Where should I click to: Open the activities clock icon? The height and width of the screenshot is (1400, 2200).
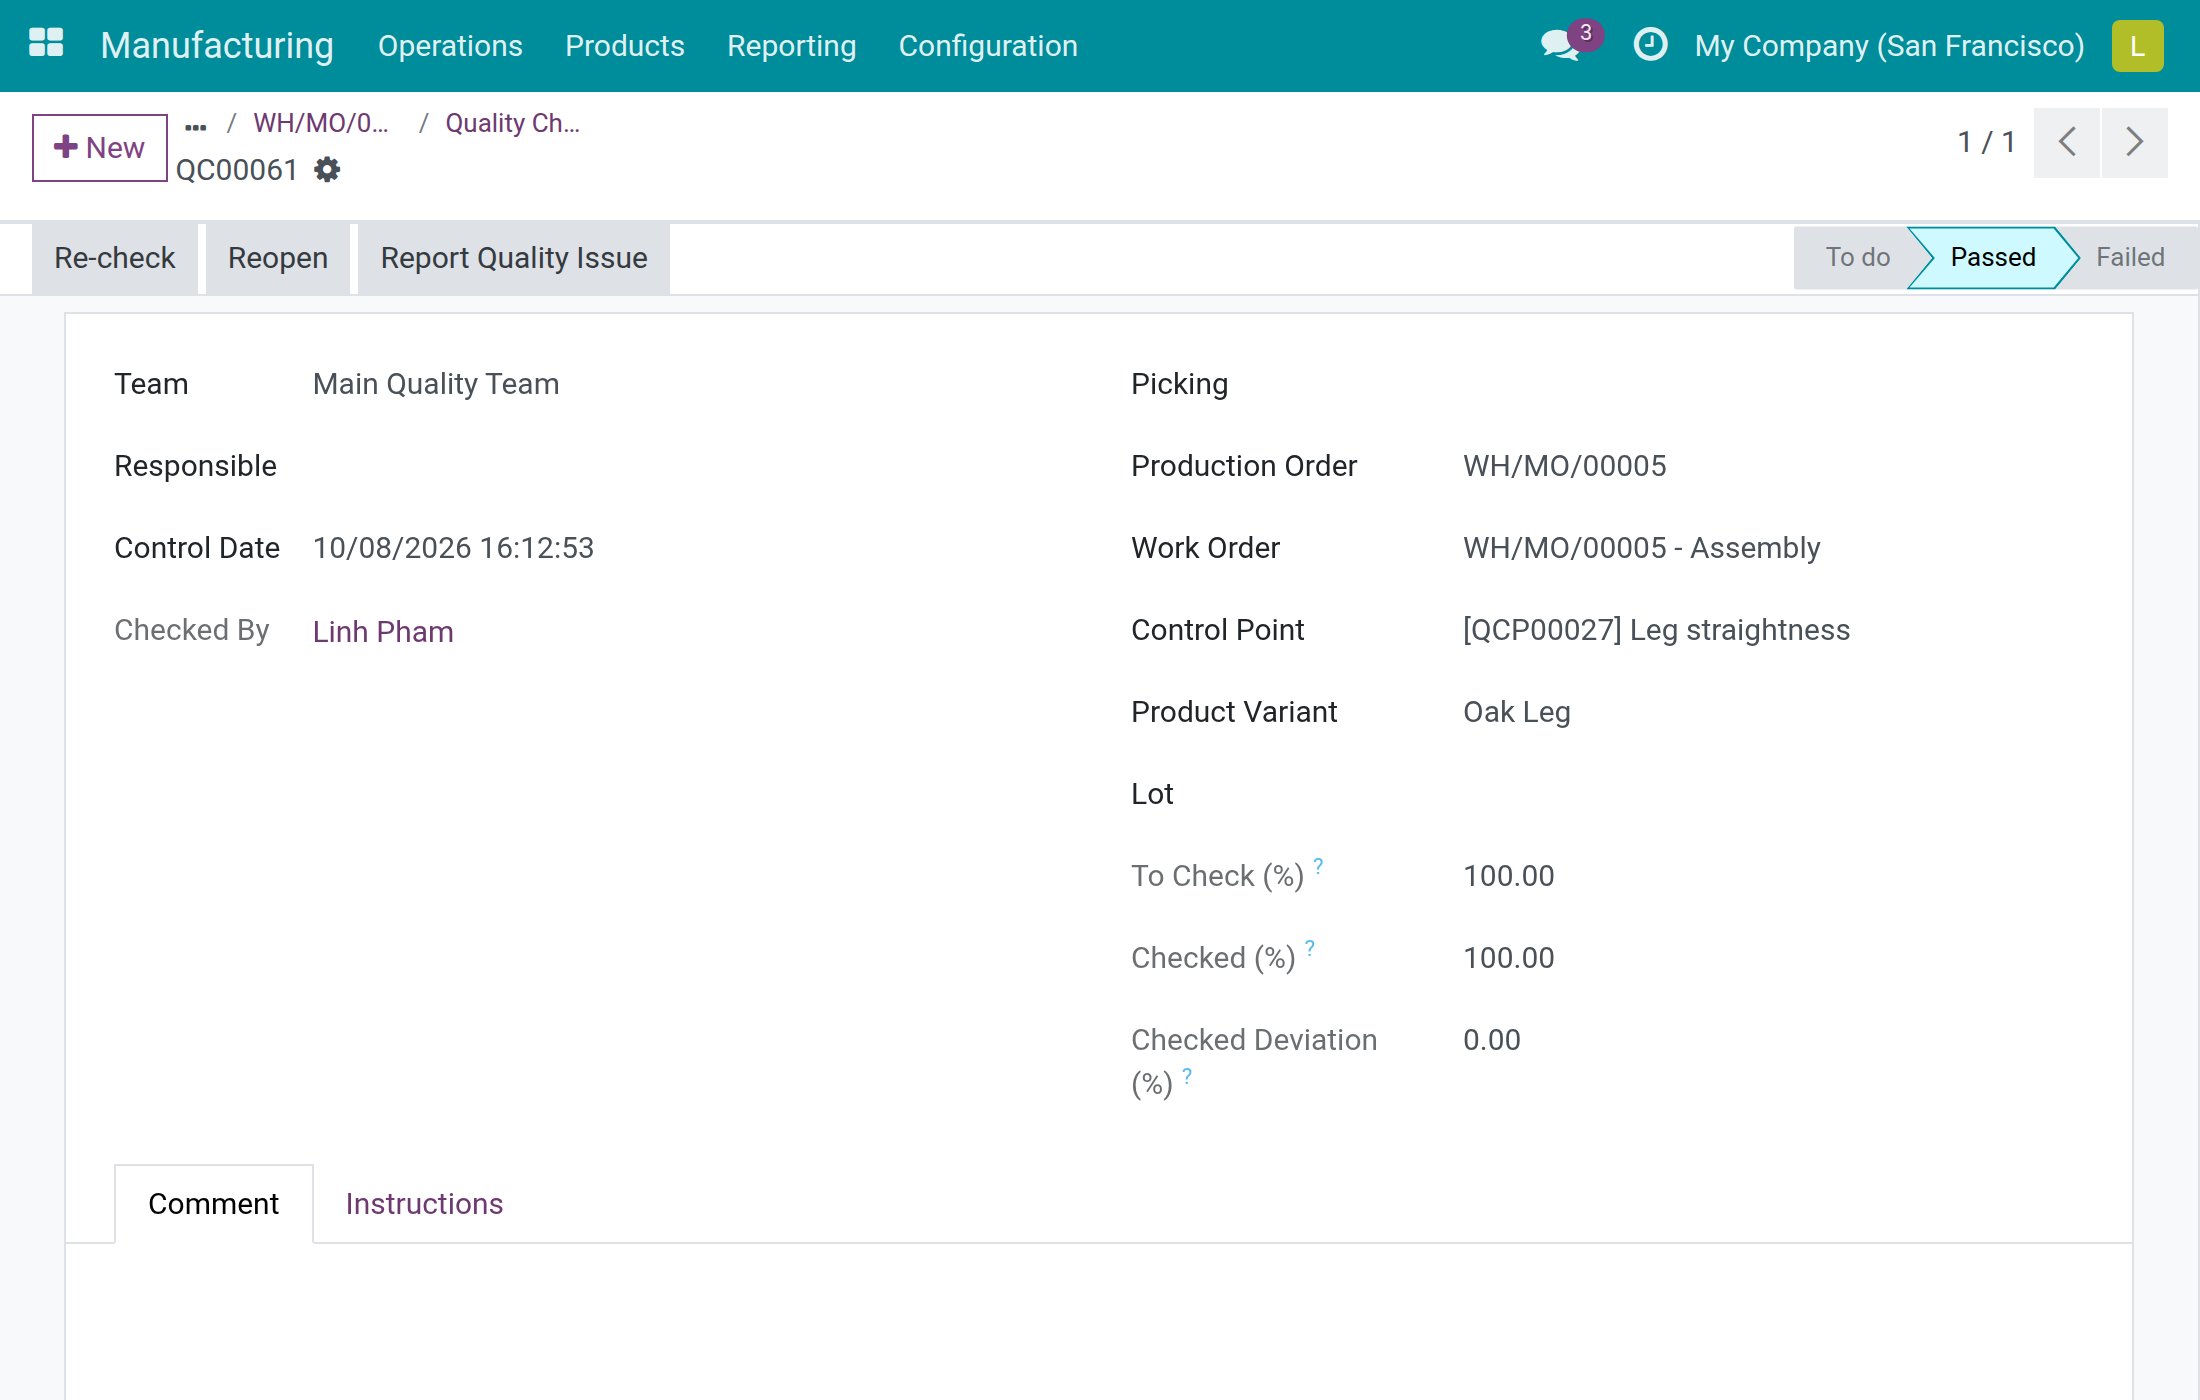click(1650, 45)
